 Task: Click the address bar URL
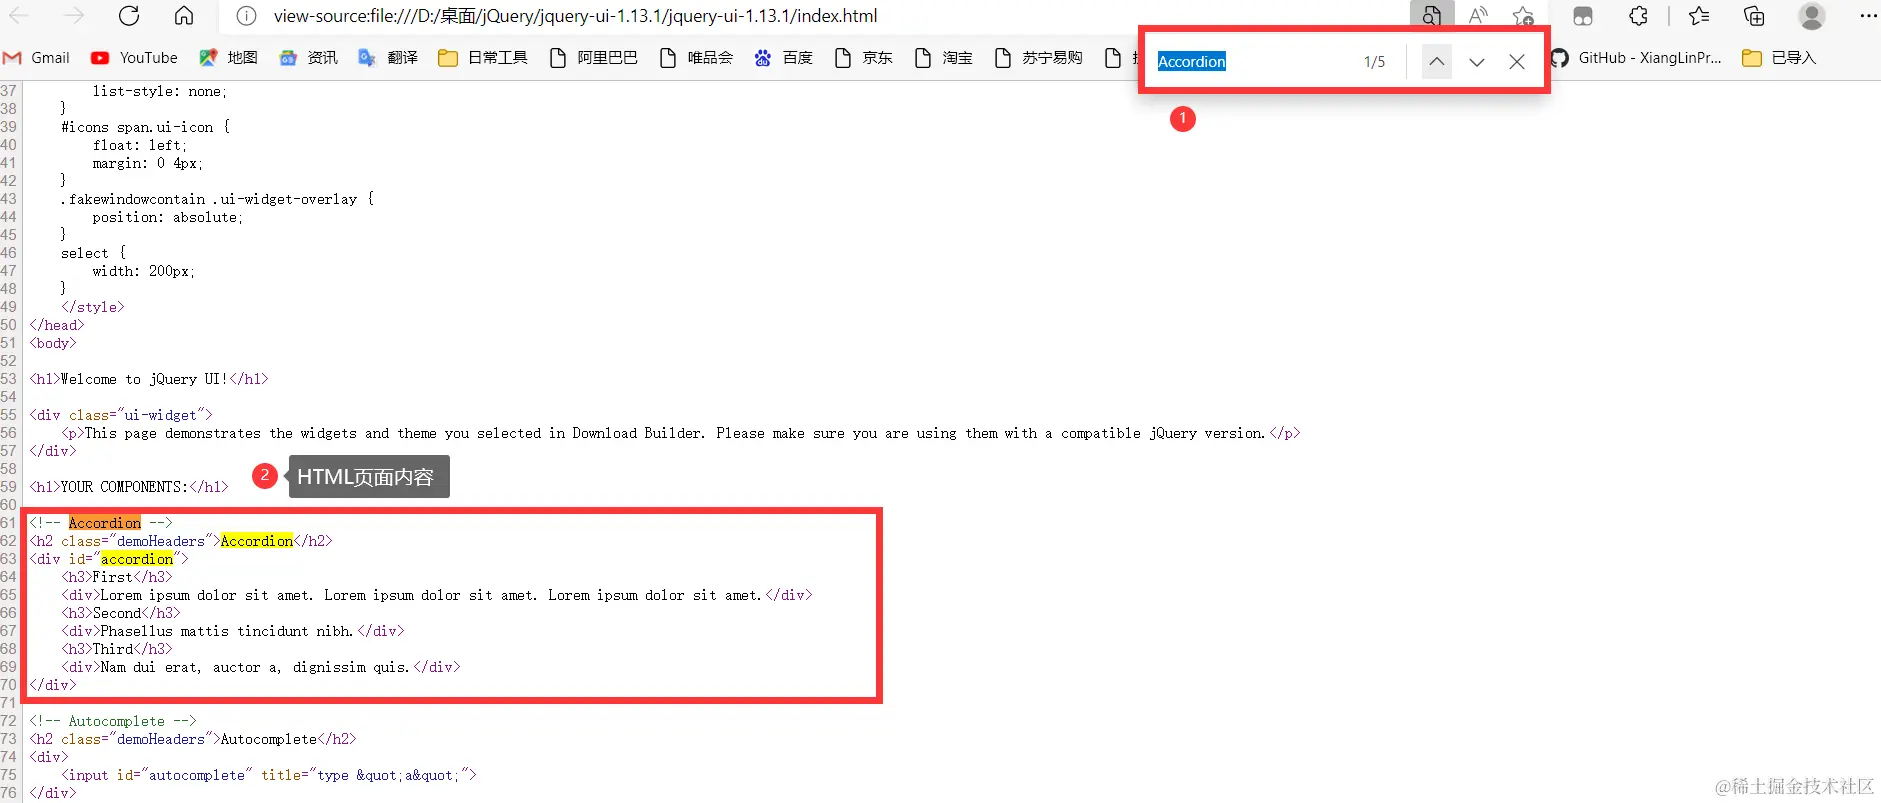pyautogui.click(x=575, y=16)
